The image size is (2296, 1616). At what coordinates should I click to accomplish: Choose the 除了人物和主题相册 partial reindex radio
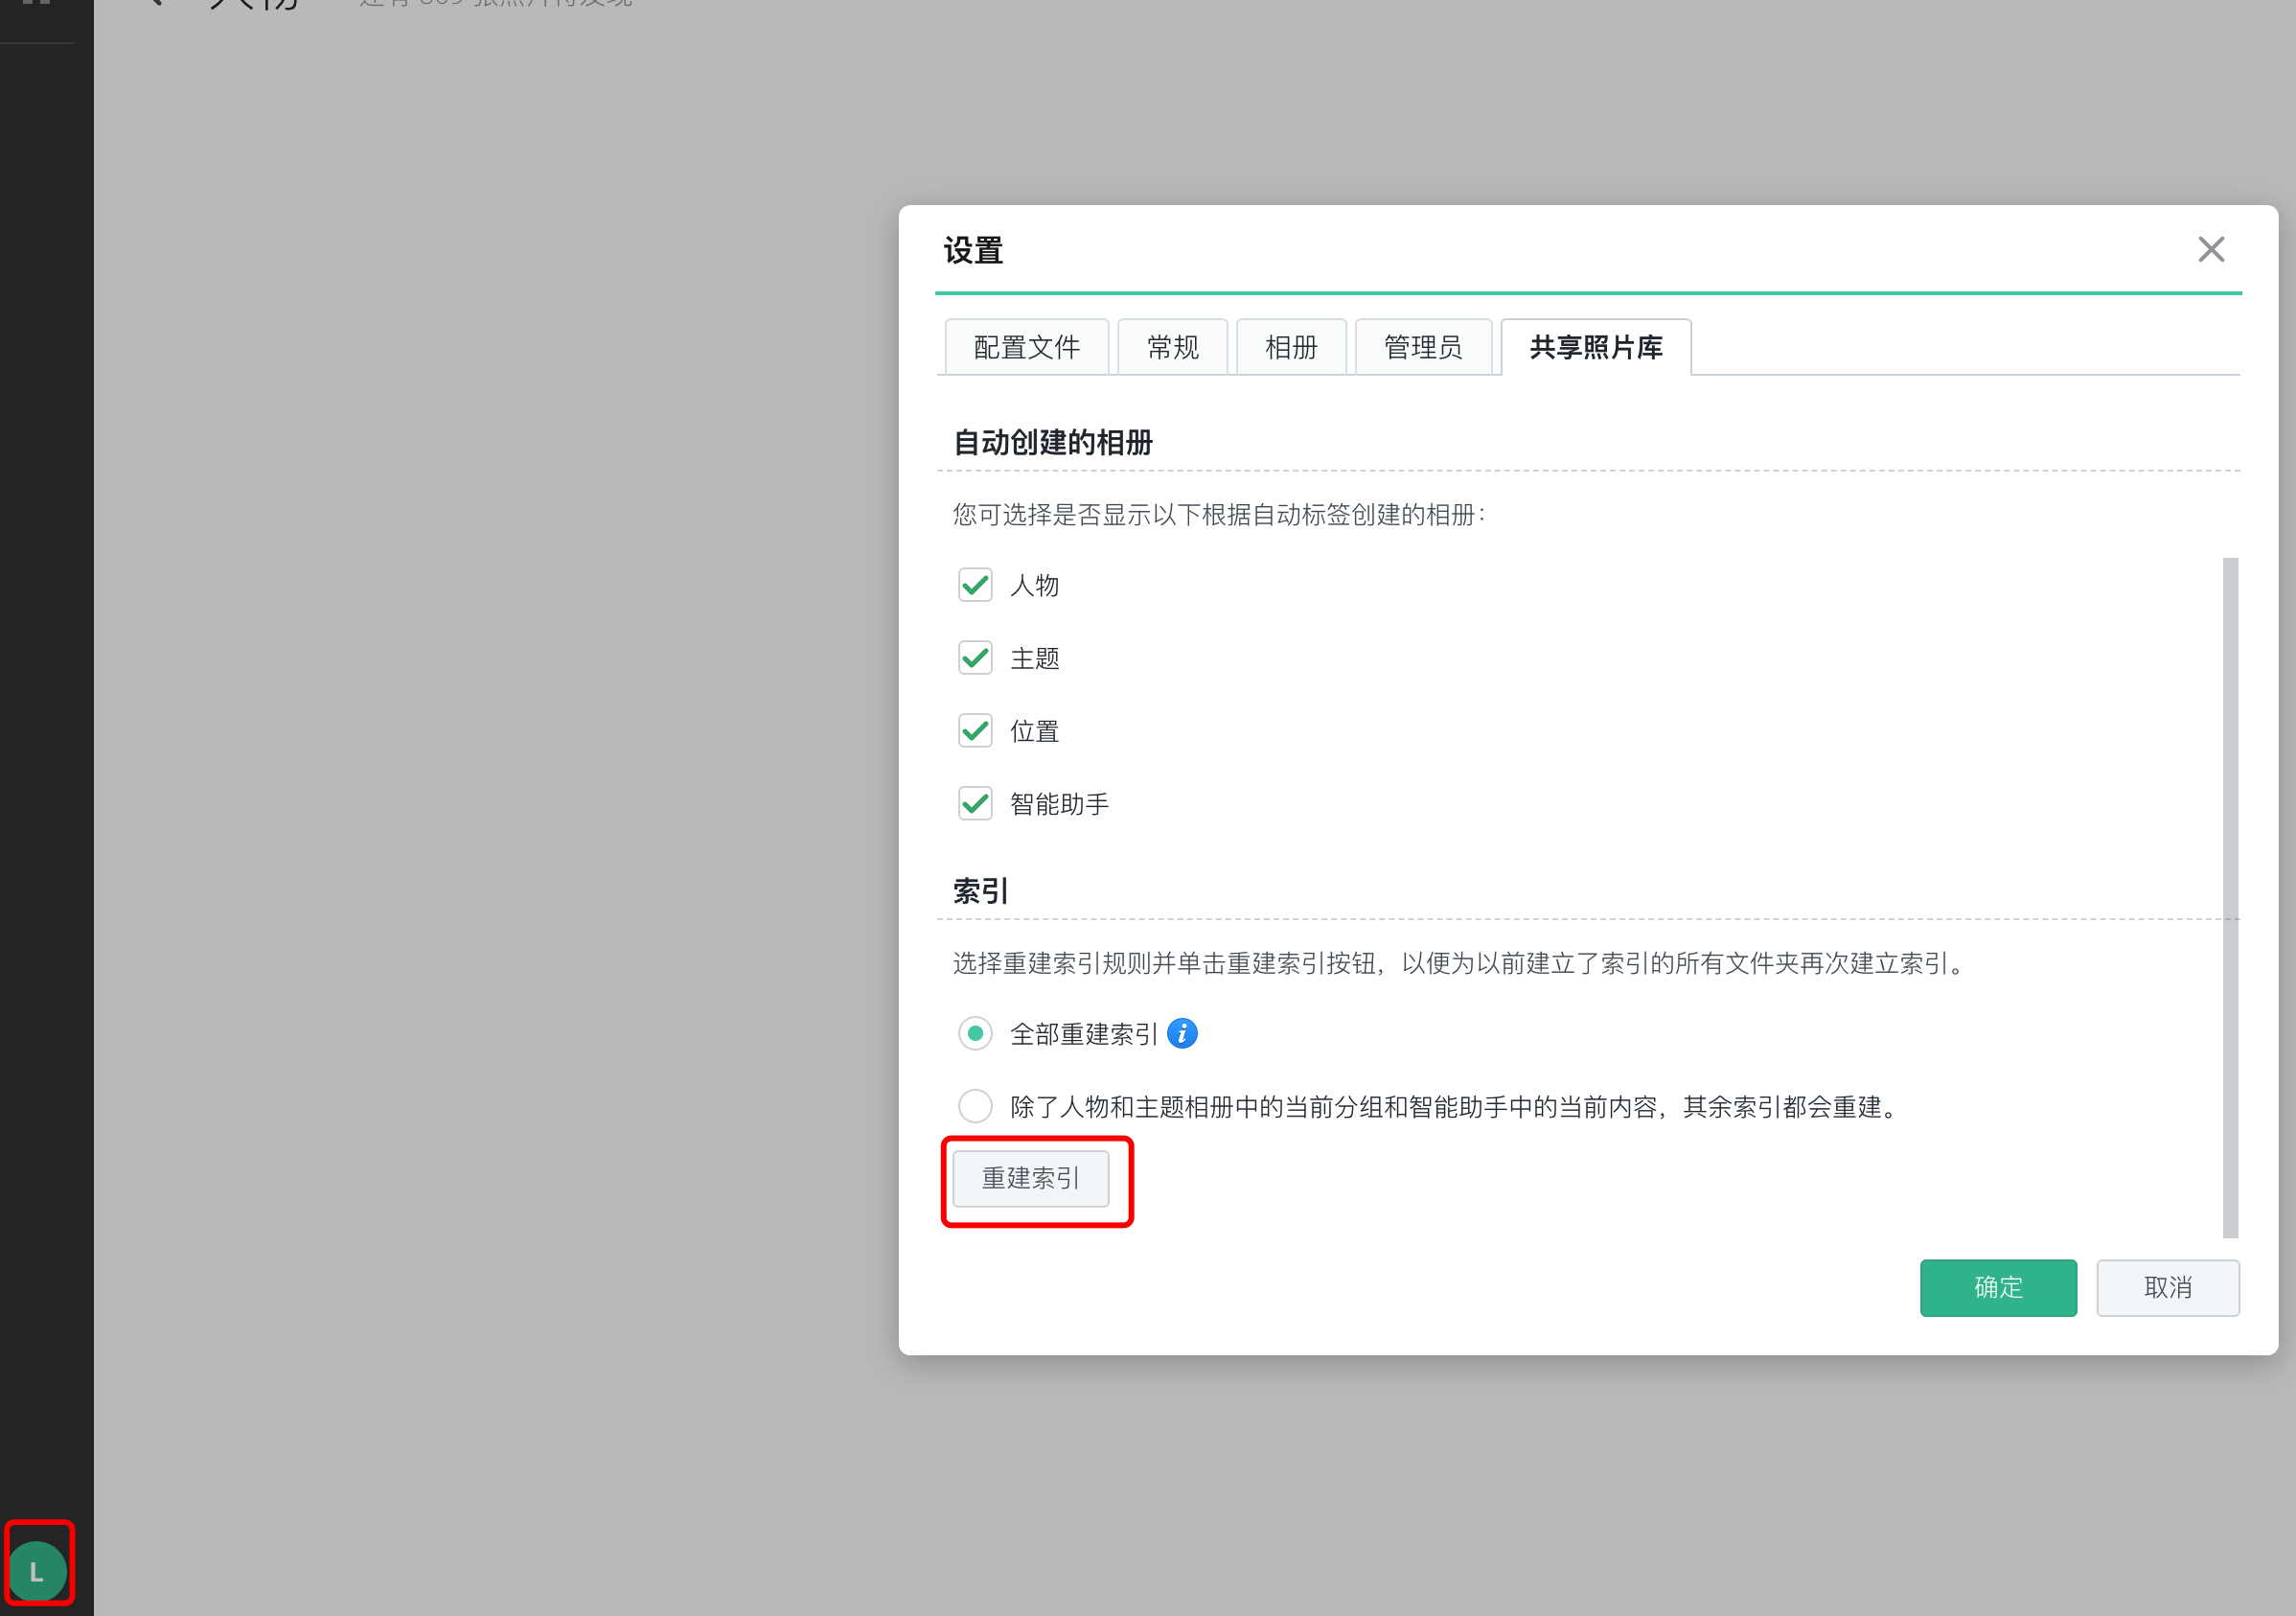tap(975, 1106)
